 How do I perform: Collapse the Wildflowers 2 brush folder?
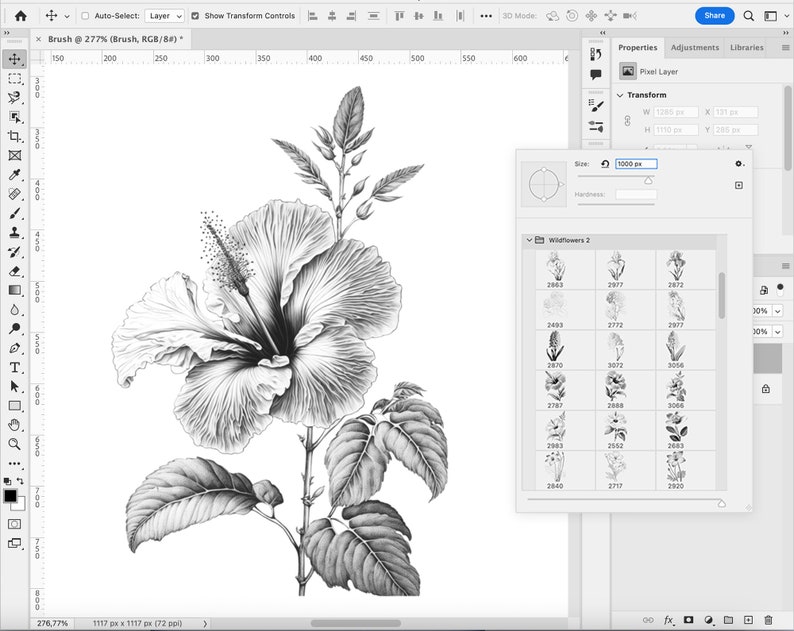pyautogui.click(x=529, y=240)
